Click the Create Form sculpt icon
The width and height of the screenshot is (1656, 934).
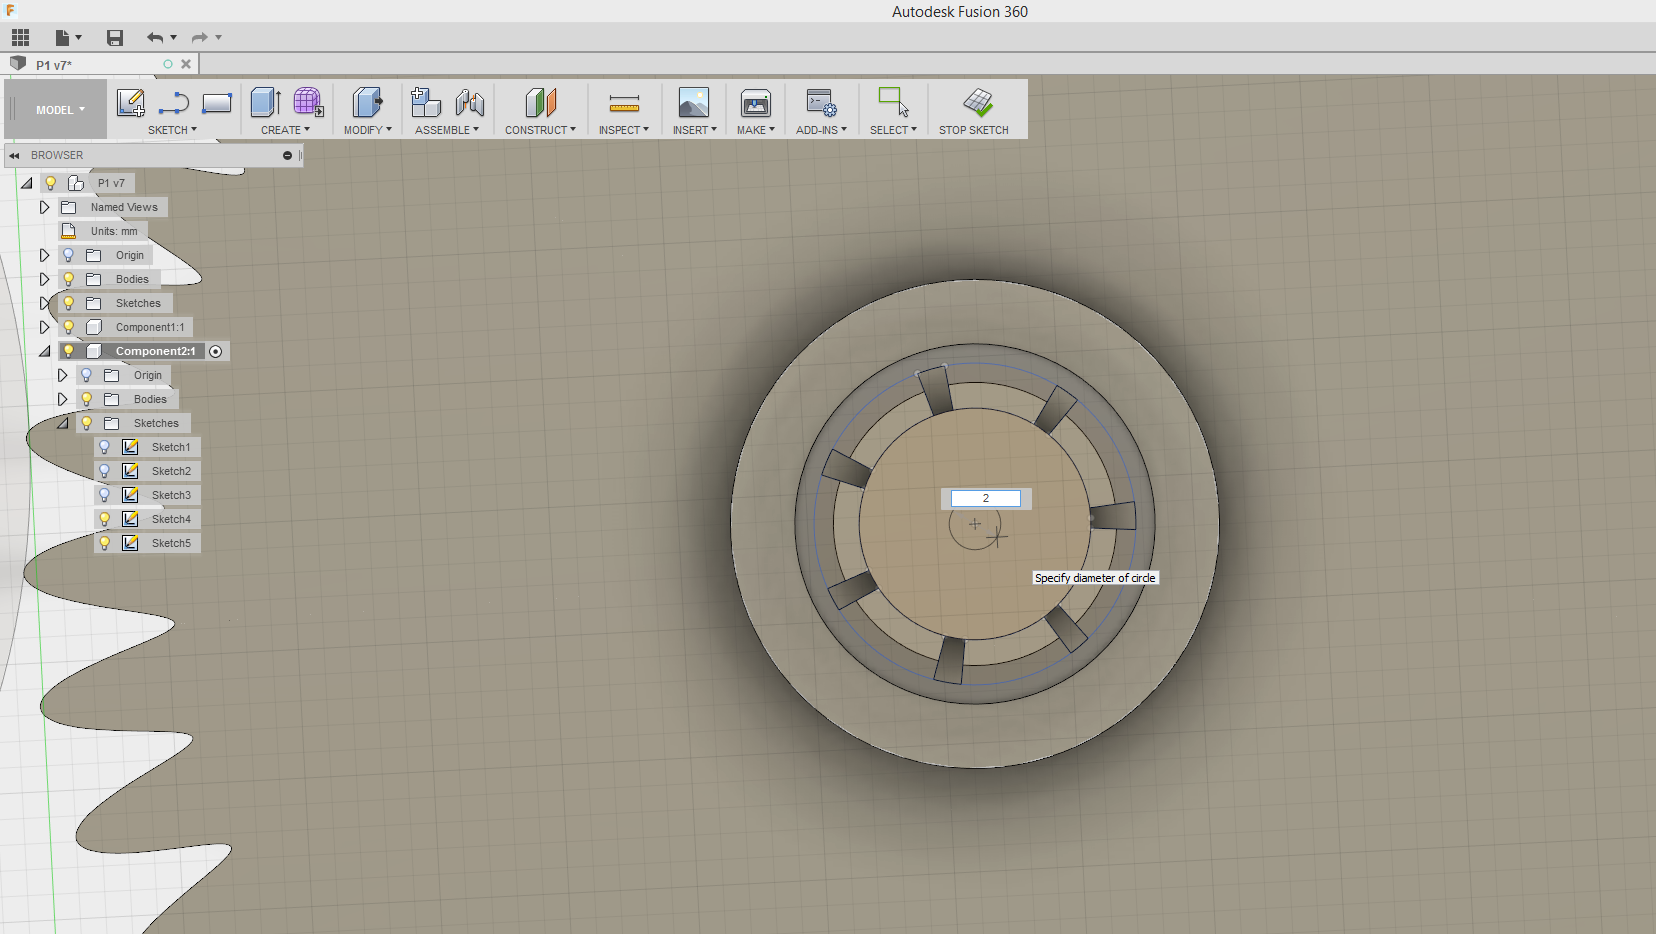(x=308, y=102)
